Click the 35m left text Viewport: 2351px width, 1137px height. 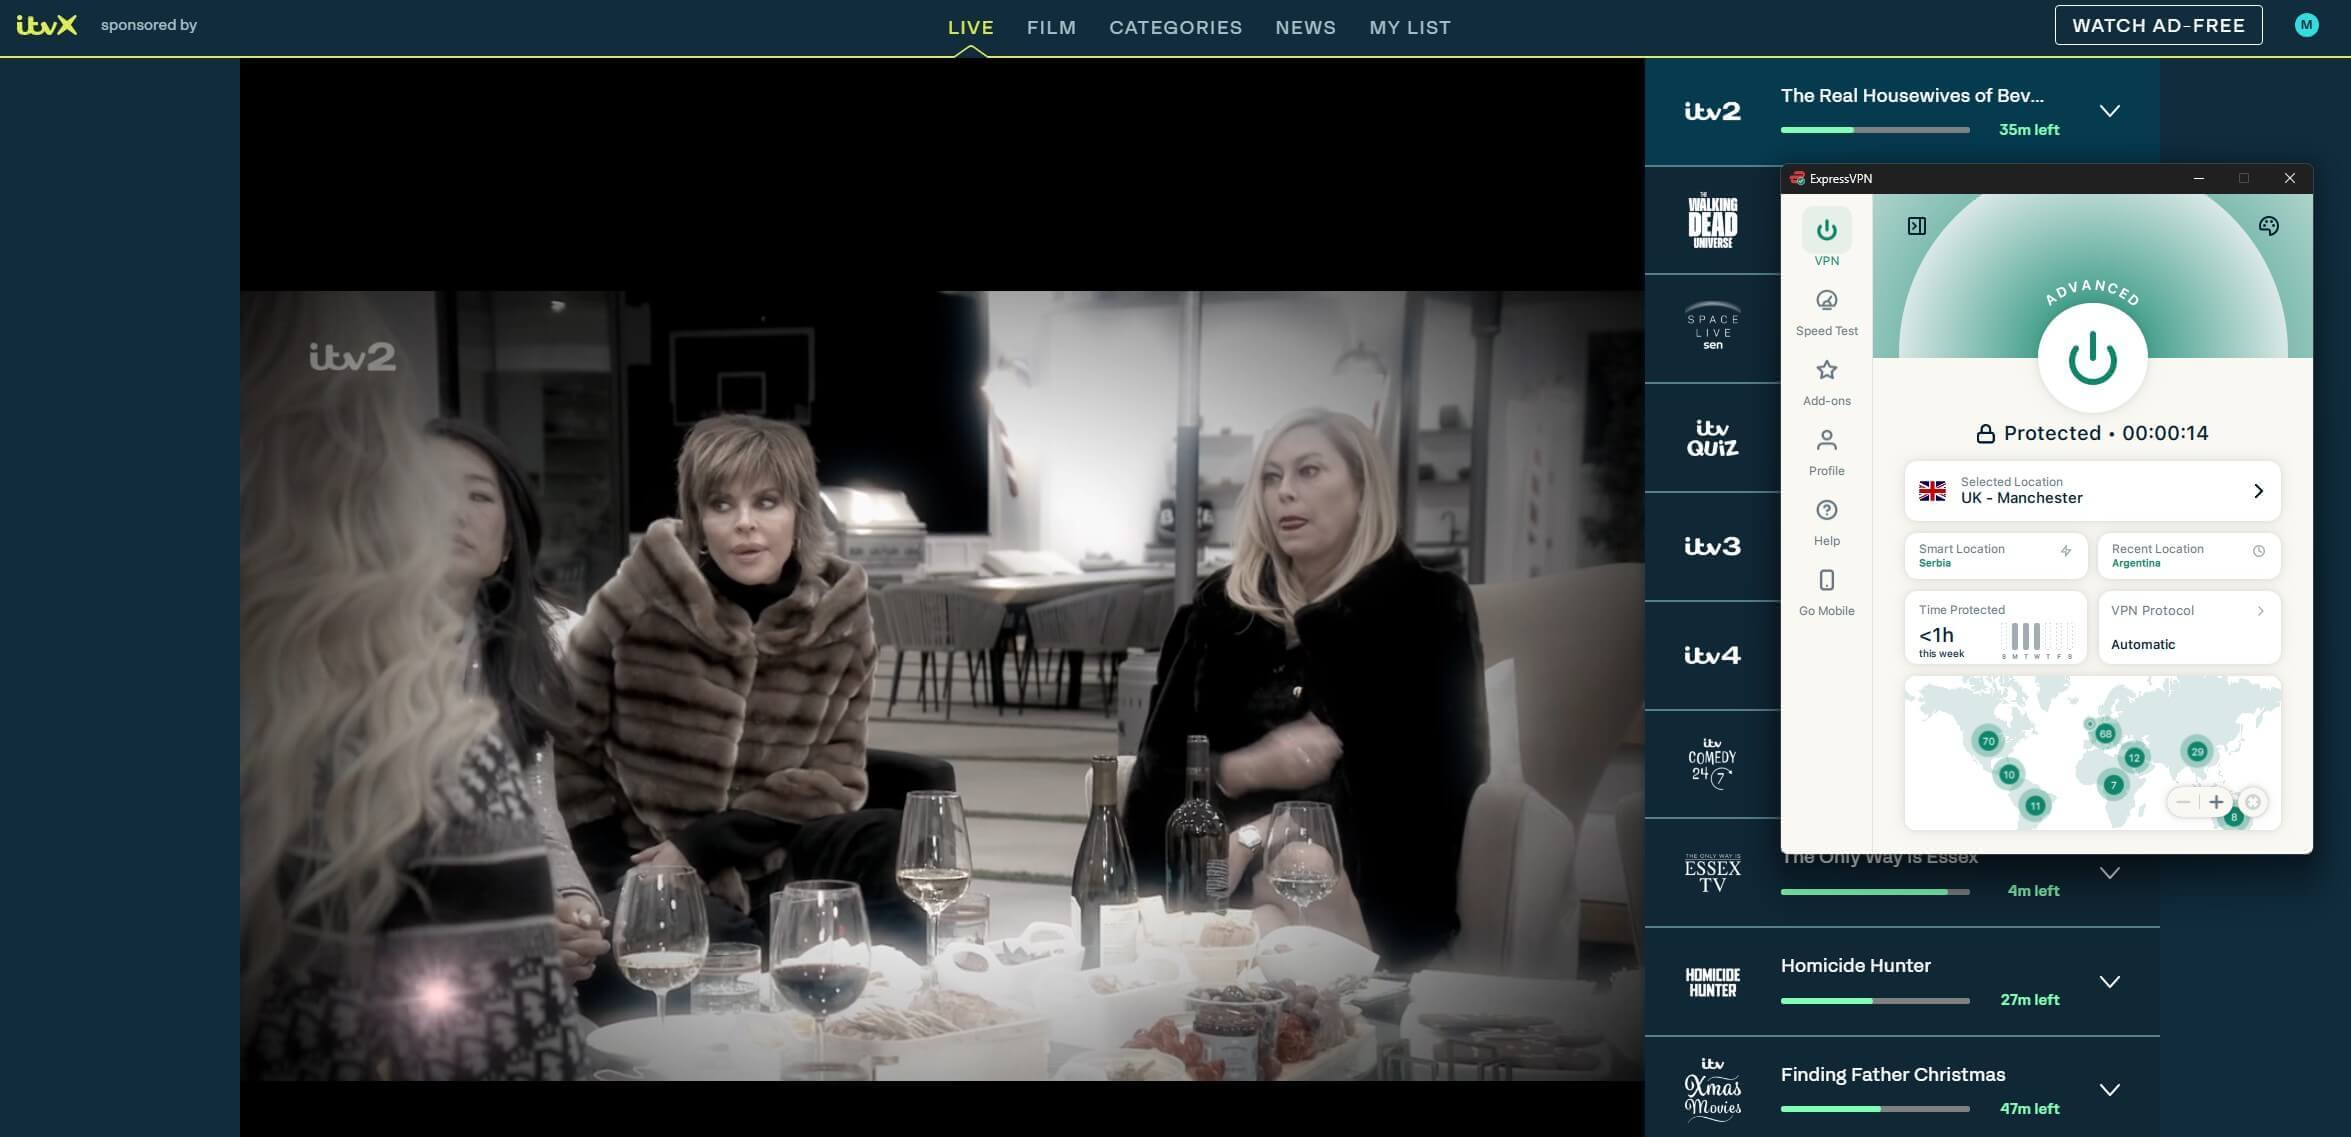[2029, 130]
